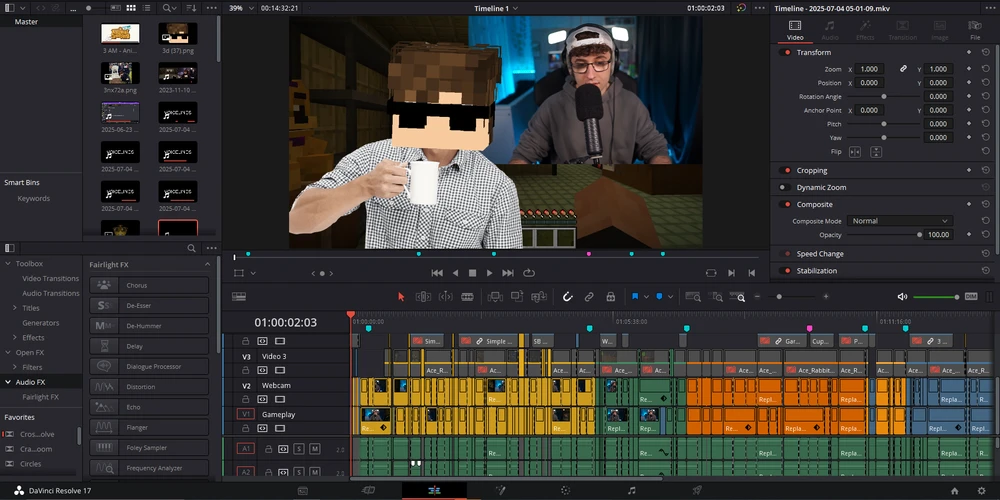1000x500 pixels.
Task: Click Play forward in viewer
Action: [x=489, y=273]
